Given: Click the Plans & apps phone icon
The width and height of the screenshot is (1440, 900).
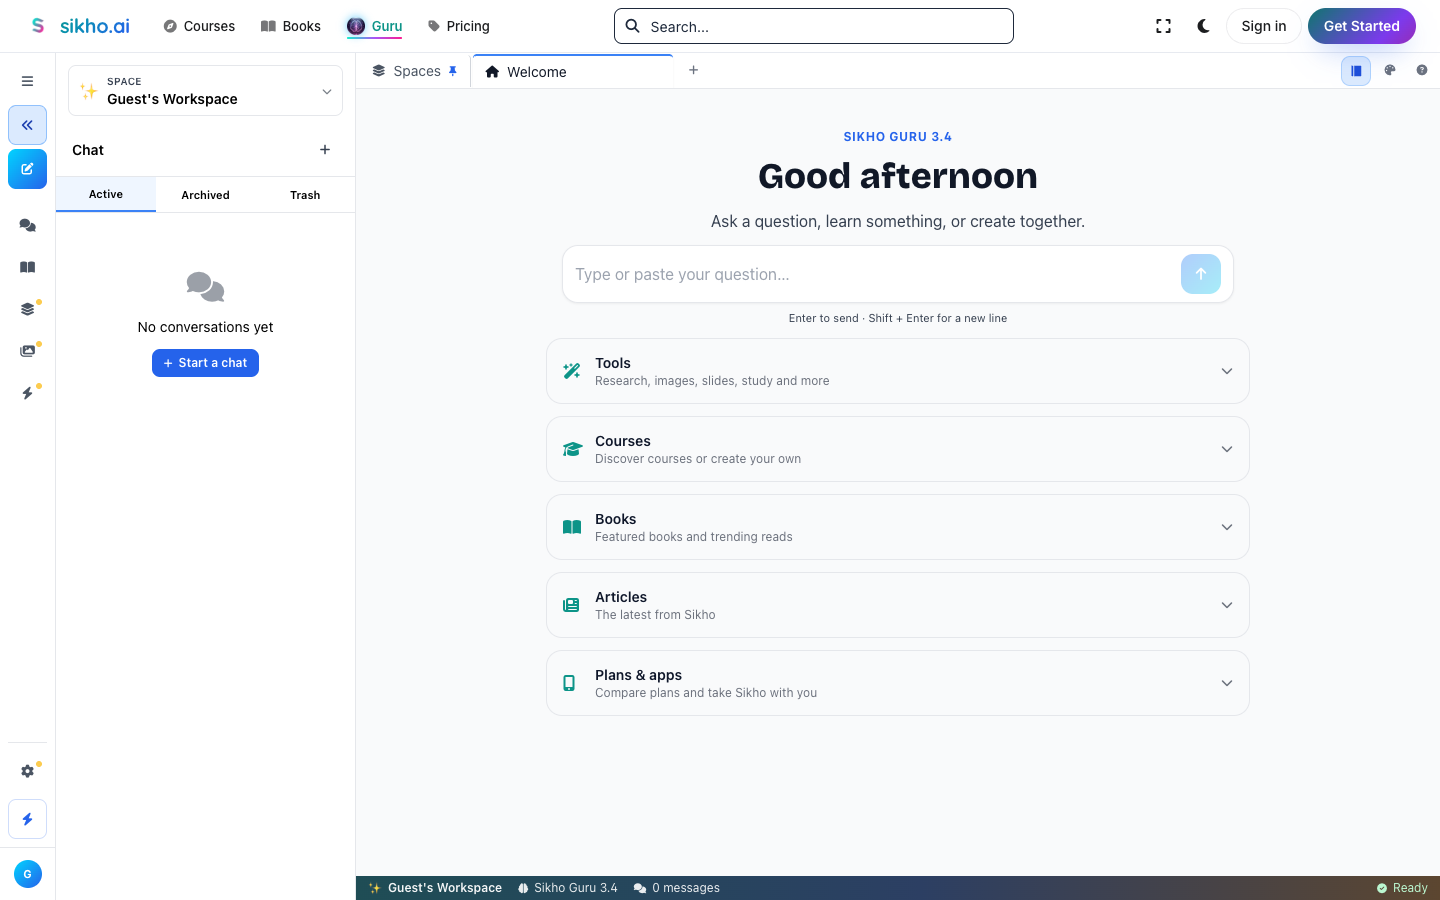Looking at the screenshot, I should coord(569,683).
